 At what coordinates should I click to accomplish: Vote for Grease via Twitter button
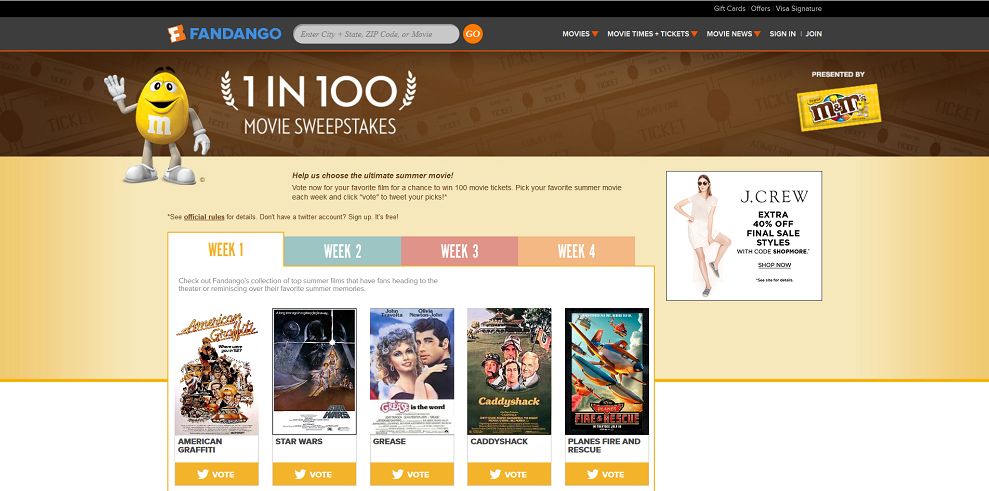pyautogui.click(x=412, y=474)
